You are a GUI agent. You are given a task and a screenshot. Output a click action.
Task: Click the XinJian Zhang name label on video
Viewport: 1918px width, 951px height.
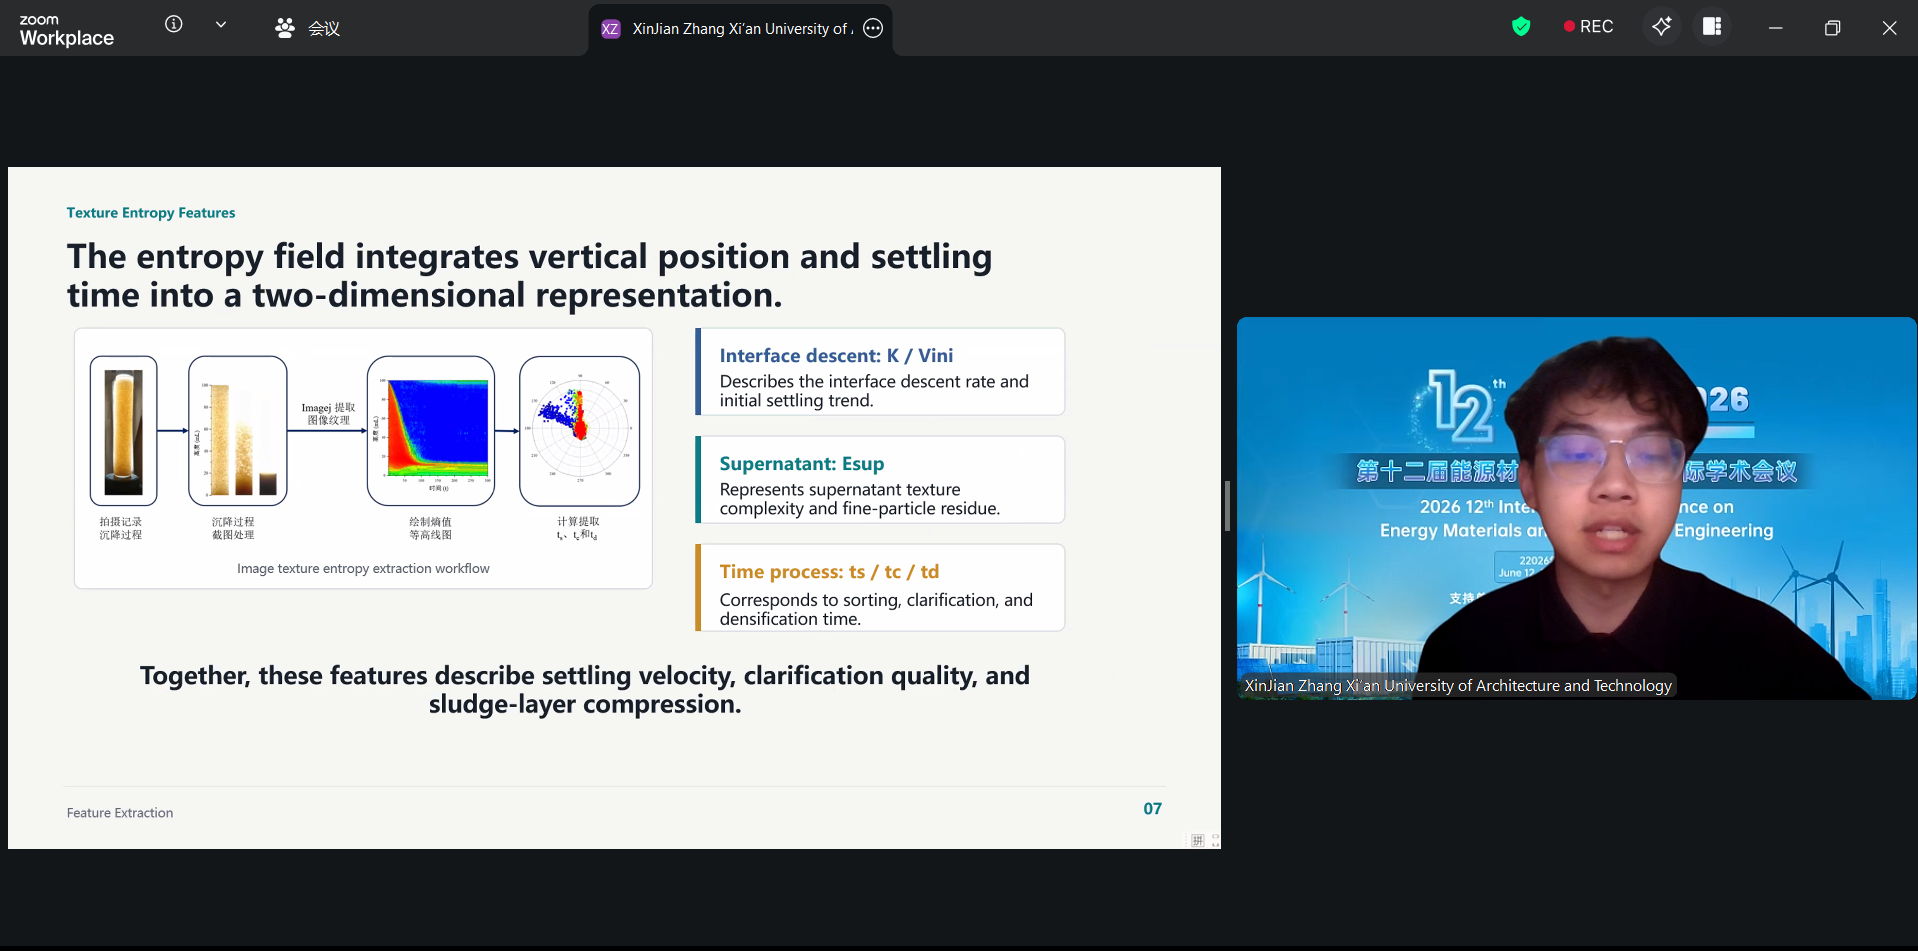pyautogui.click(x=1457, y=685)
